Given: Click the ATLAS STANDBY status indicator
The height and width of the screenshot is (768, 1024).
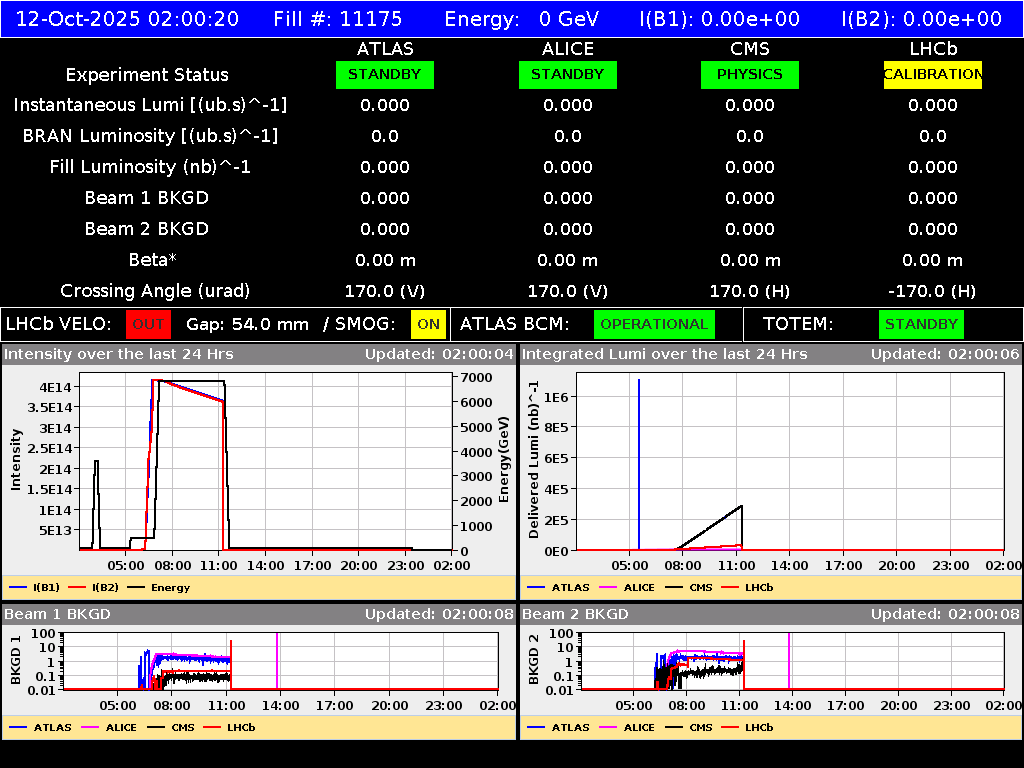Looking at the screenshot, I should [x=385, y=74].
